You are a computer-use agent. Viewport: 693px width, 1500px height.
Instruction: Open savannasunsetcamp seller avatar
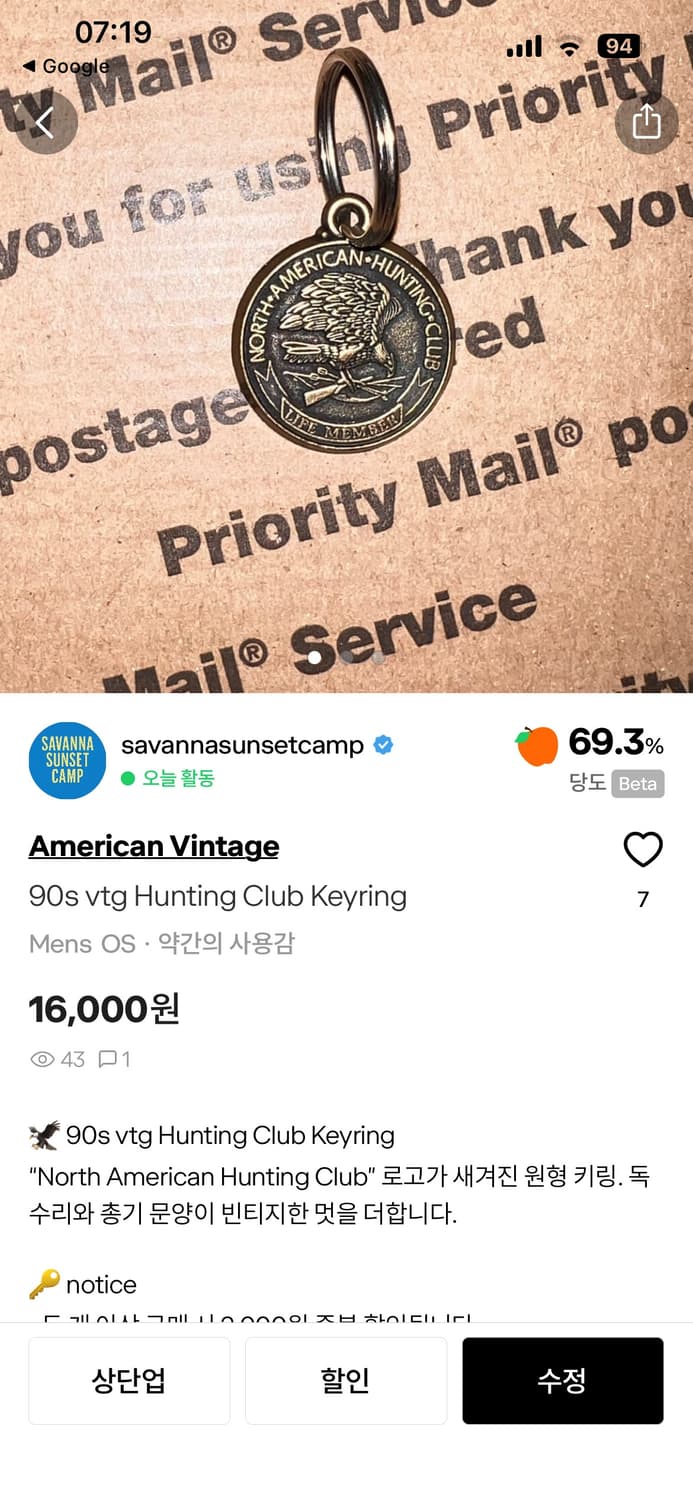tap(67, 761)
